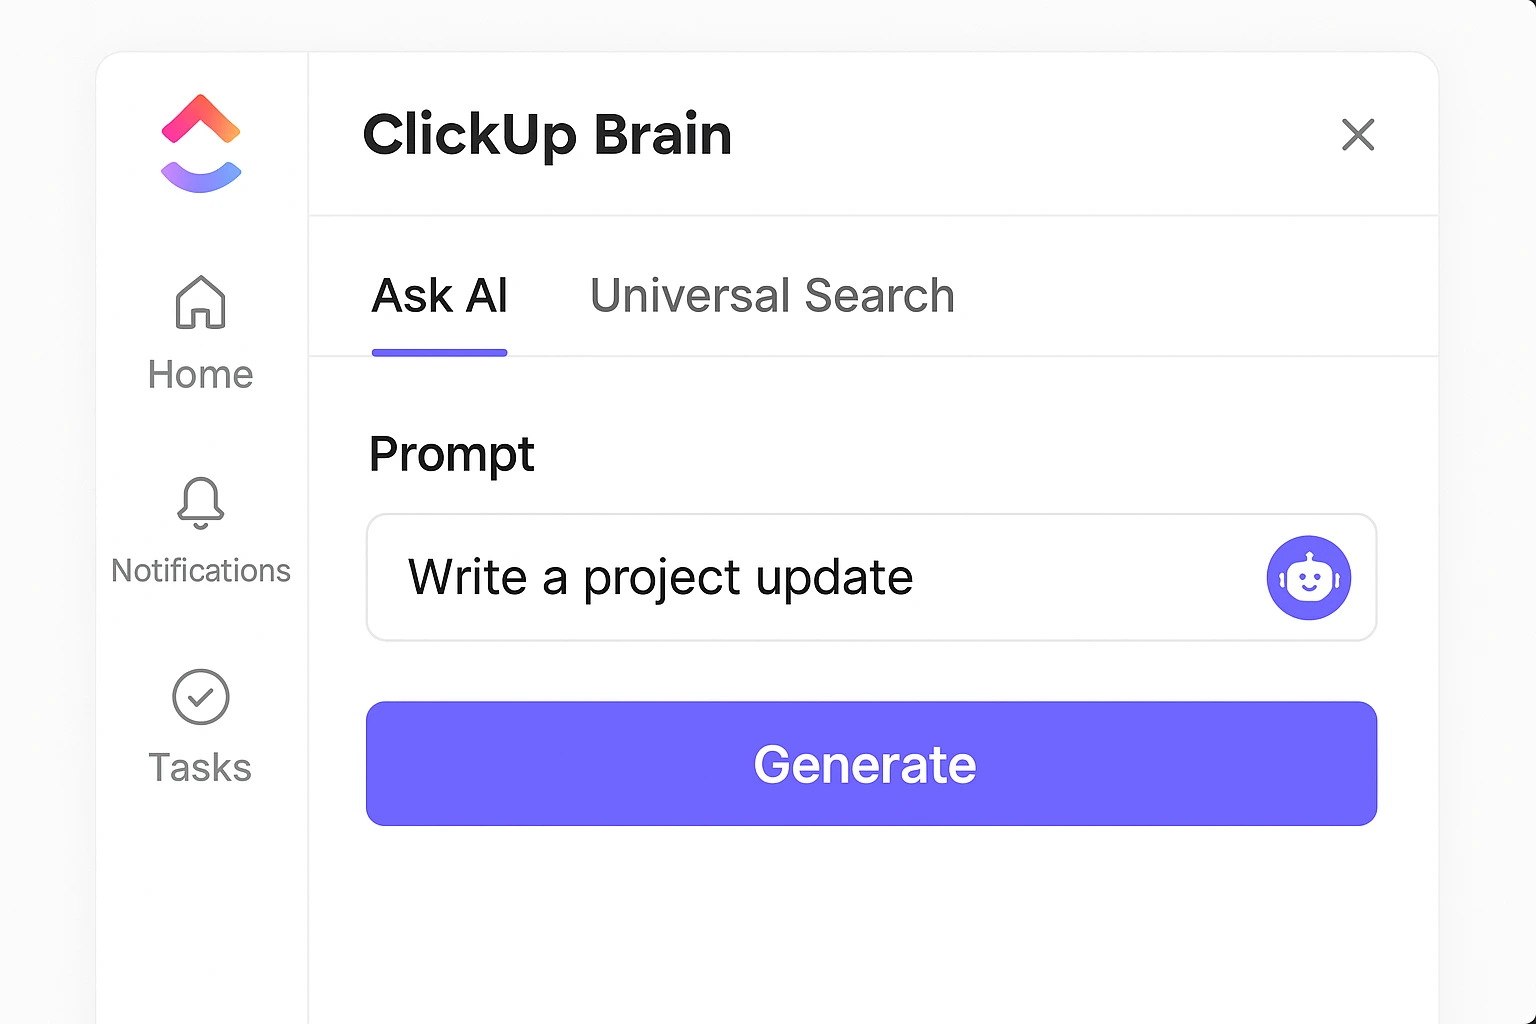Select the Ask AI tab
The image size is (1536, 1024).
pyautogui.click(x=439, y=295)
